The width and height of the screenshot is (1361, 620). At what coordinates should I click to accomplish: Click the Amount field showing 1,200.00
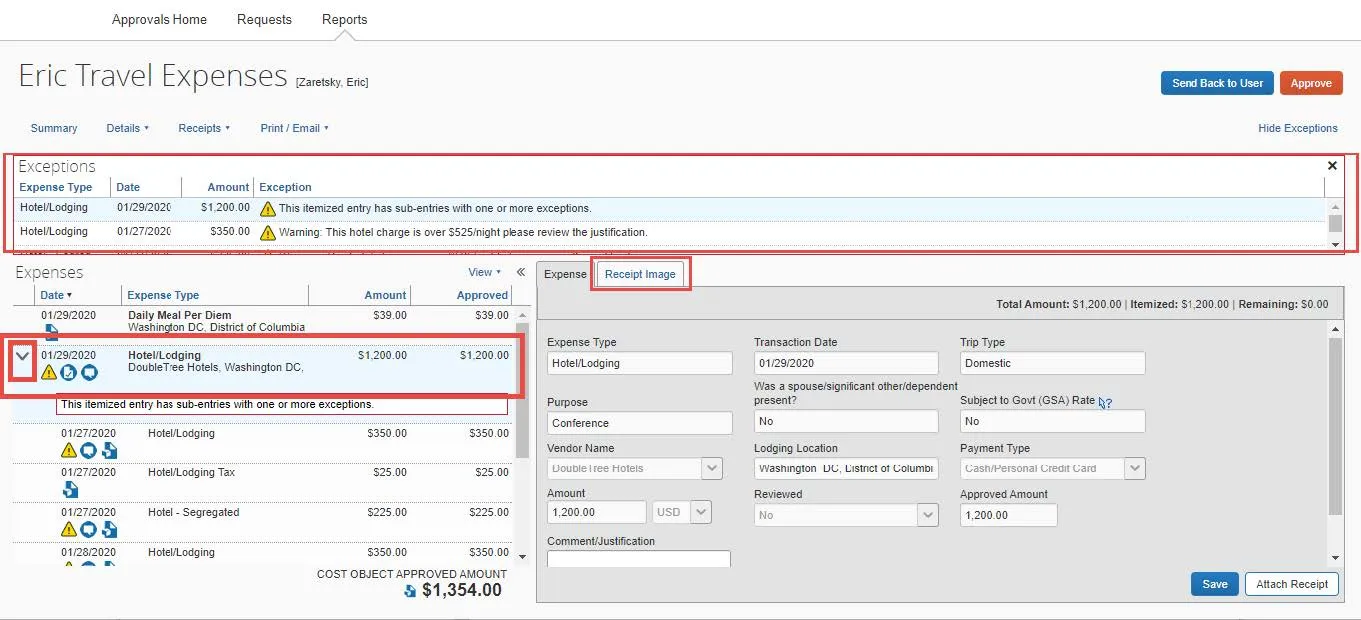[x=597, y=512]
